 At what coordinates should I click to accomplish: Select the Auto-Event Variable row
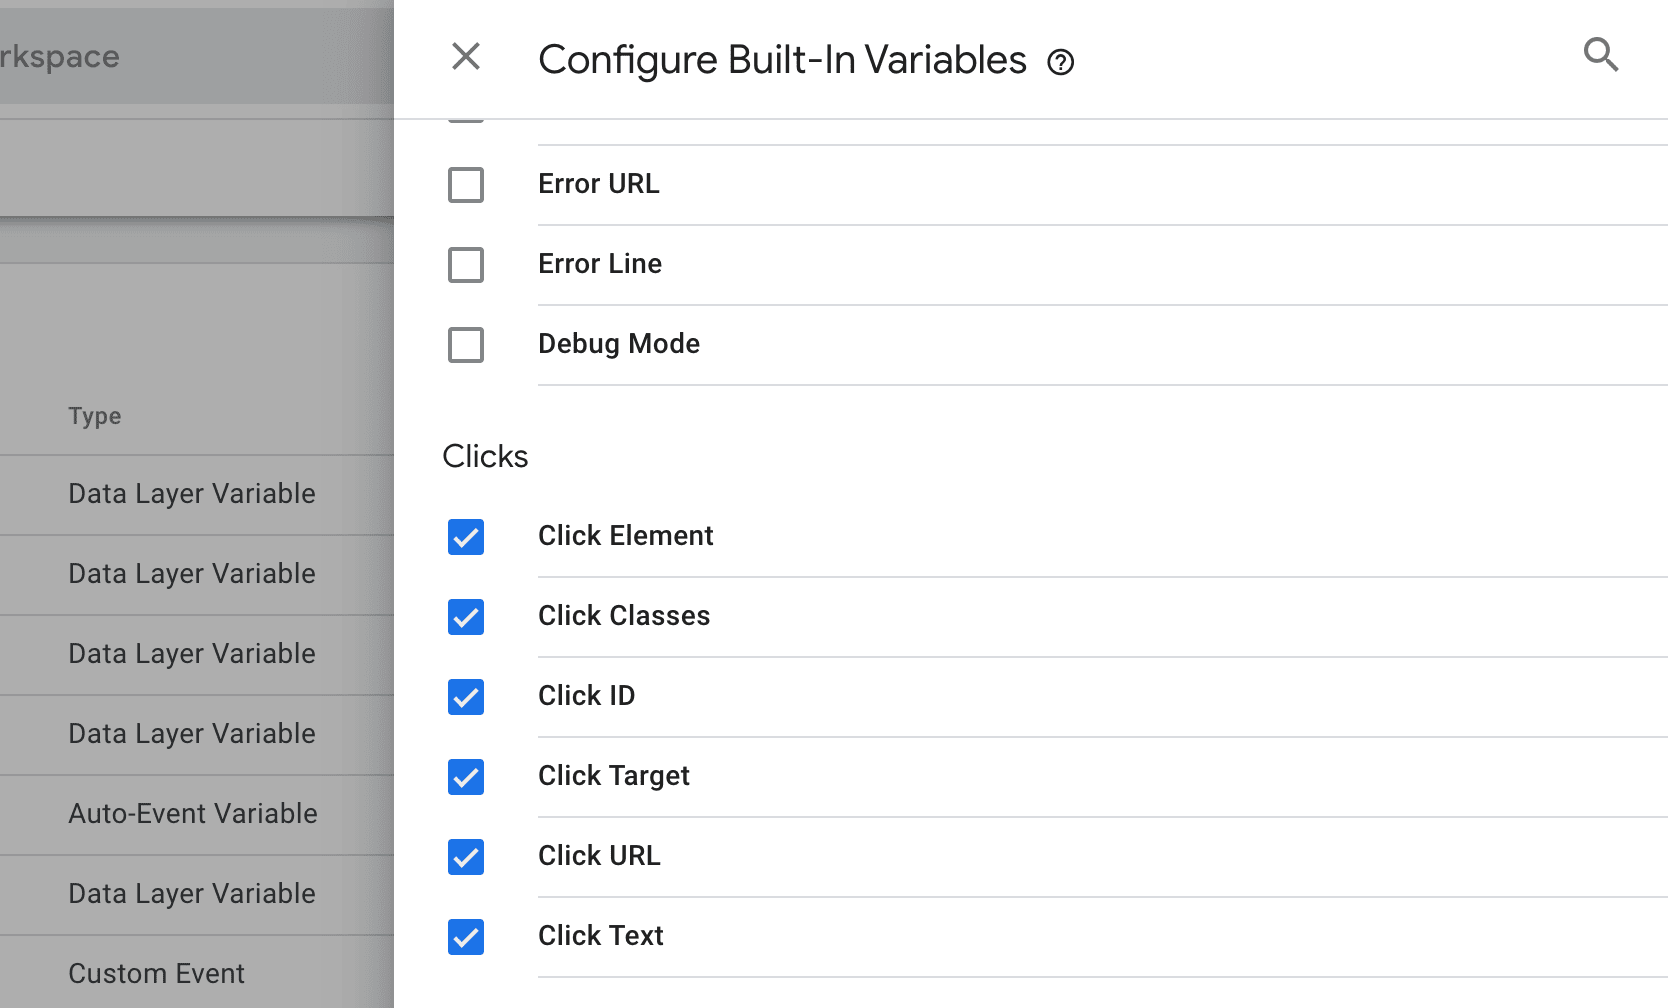point(192,814)
